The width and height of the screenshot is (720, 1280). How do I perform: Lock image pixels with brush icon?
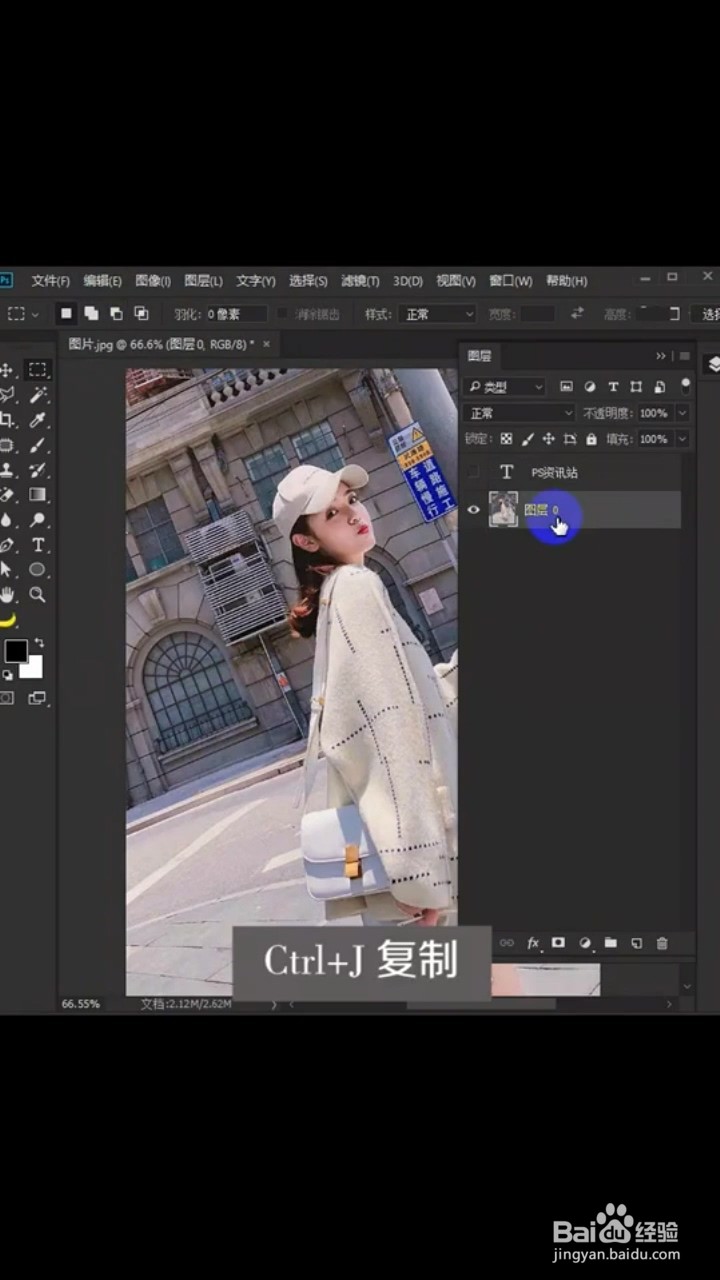528,439
